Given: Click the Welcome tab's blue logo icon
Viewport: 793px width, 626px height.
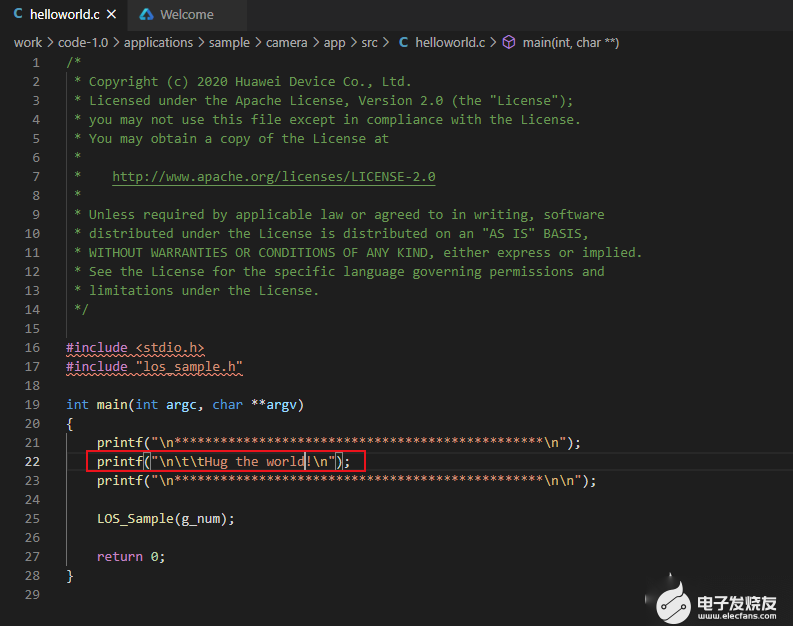Looking at the screenshot, I should 147,14.
